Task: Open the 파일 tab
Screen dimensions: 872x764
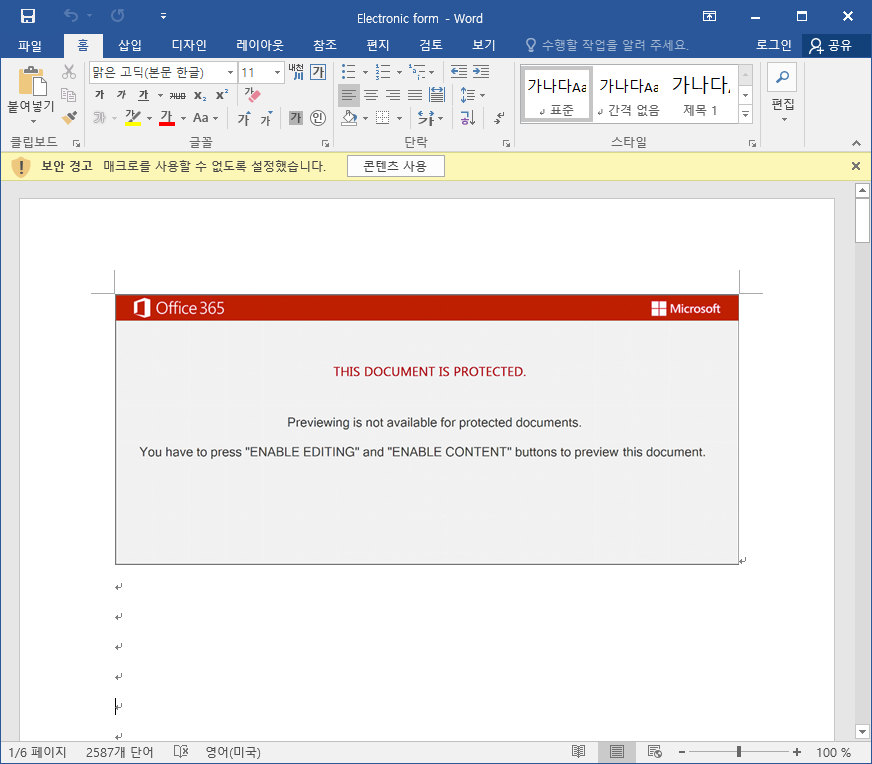Action: (x=30, y=46)
